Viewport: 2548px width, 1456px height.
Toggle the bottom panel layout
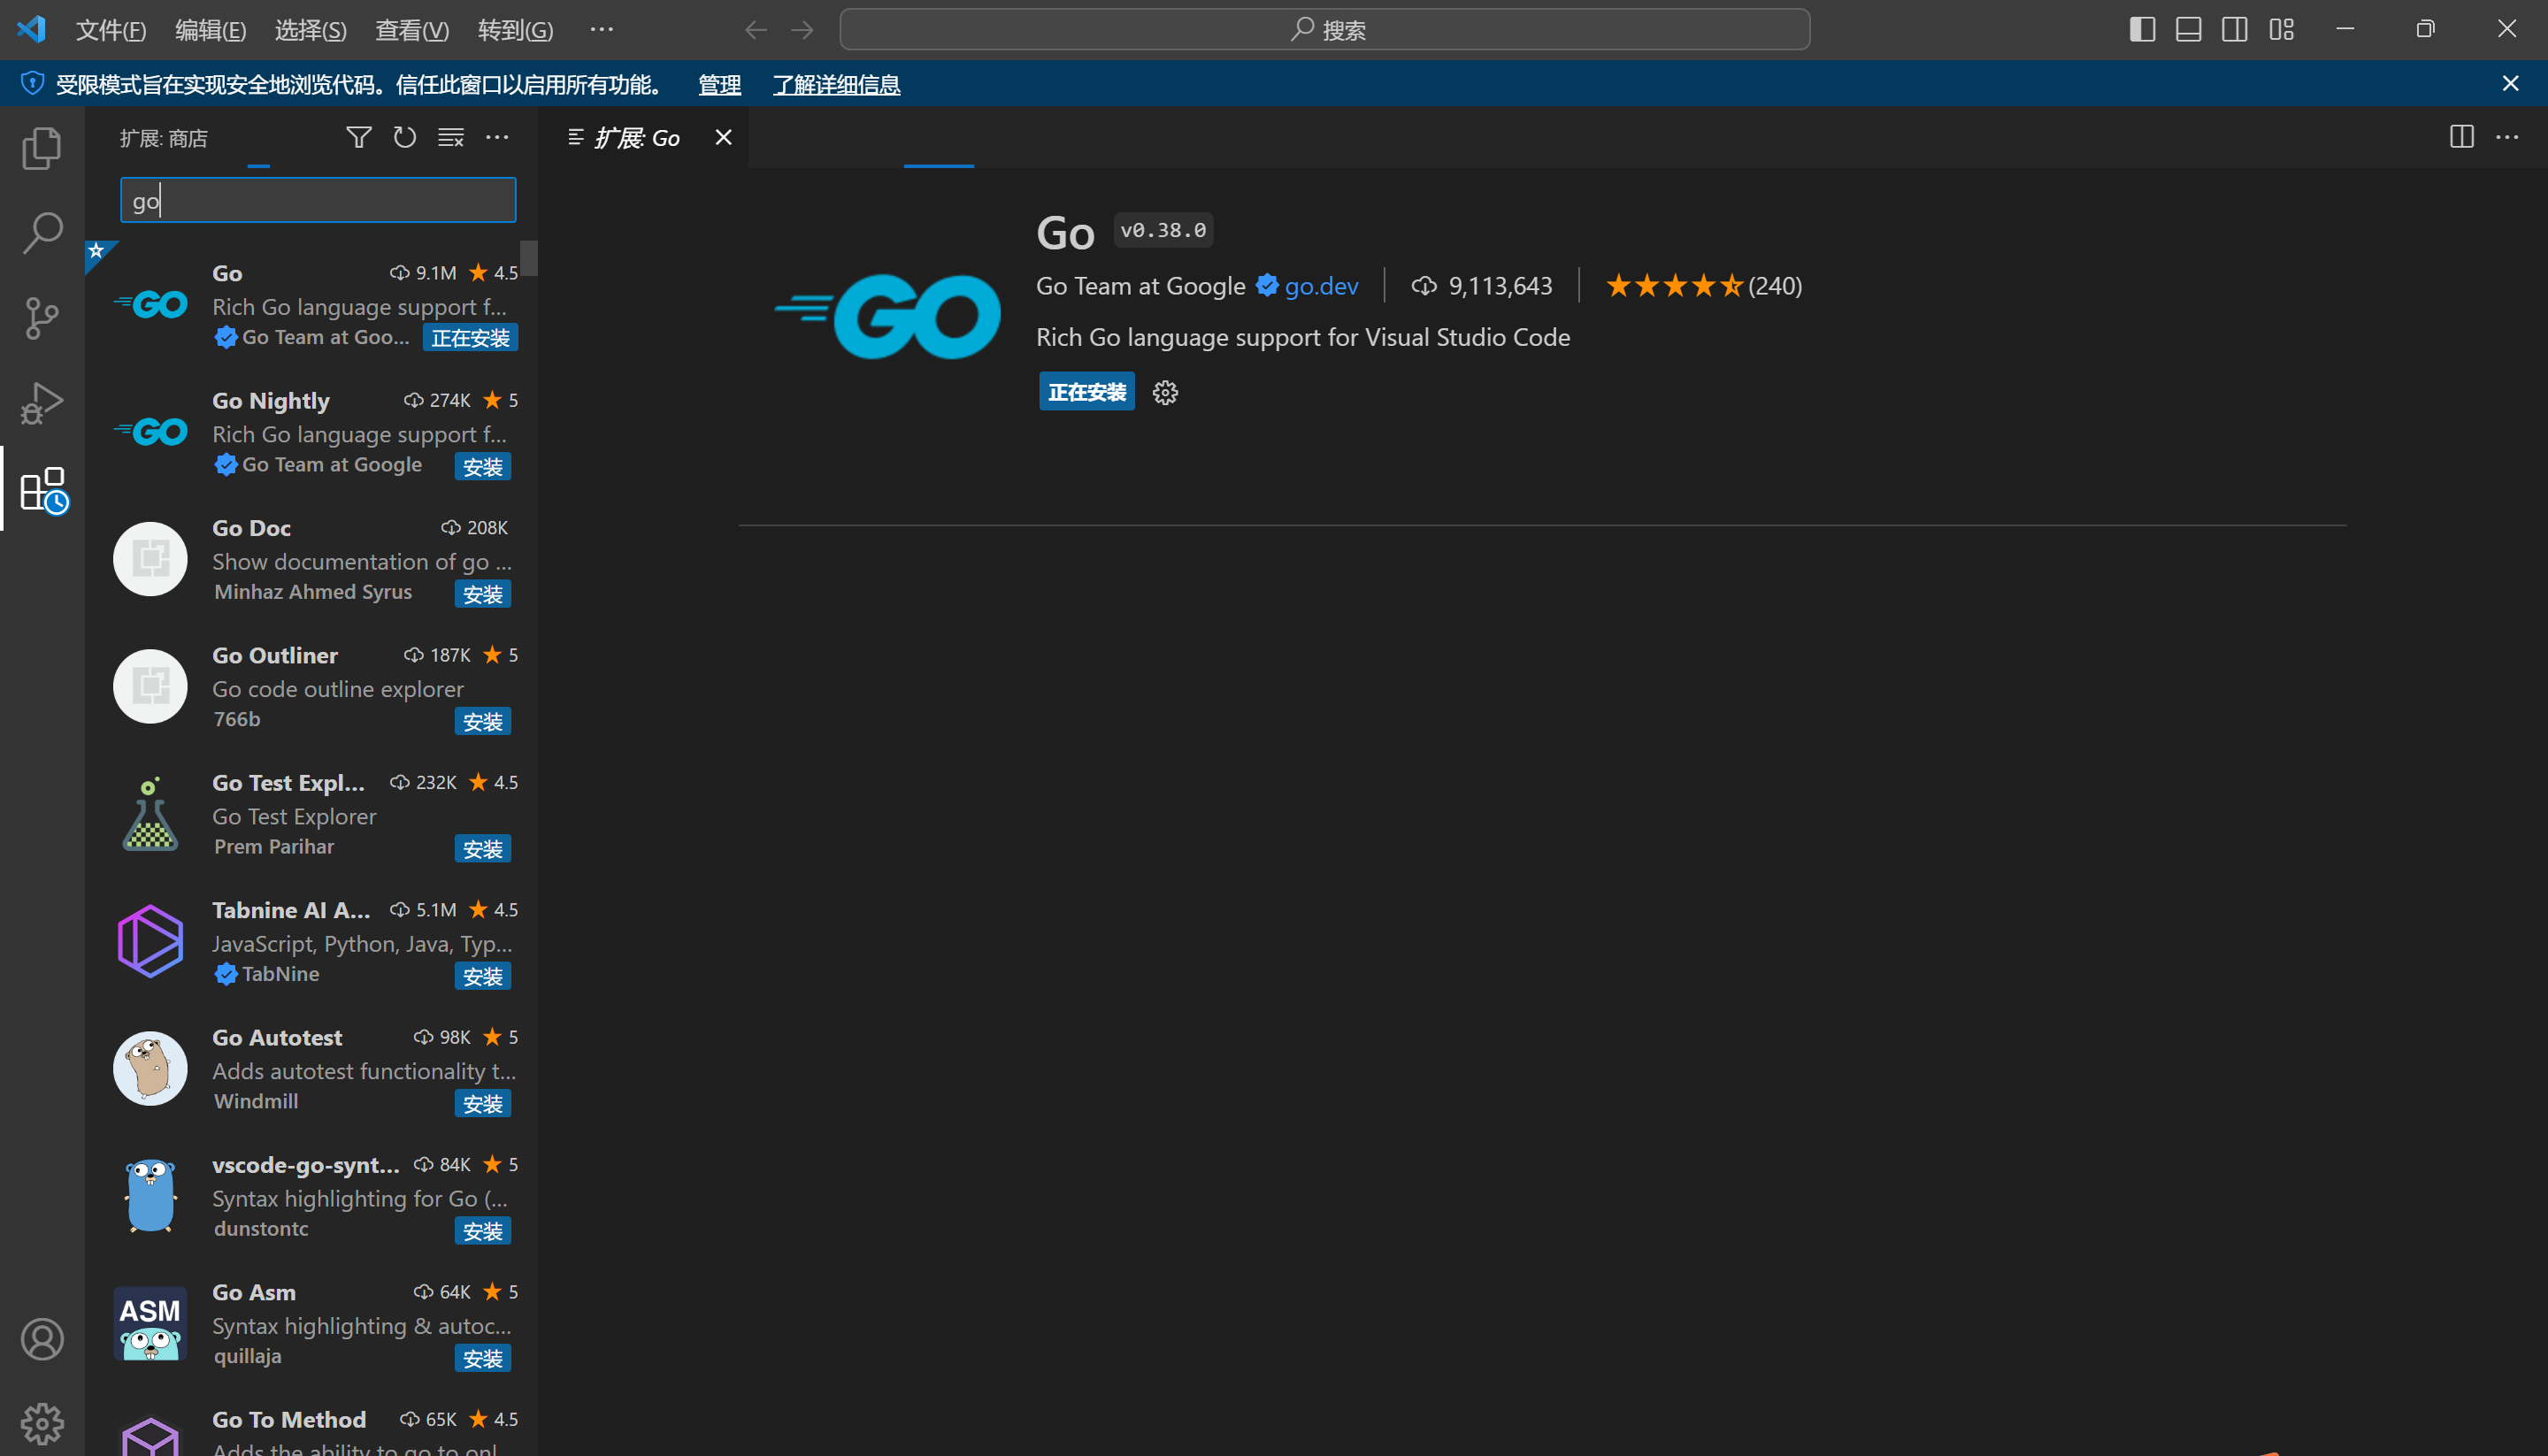pyautogui.click(x=2188, y=29)
